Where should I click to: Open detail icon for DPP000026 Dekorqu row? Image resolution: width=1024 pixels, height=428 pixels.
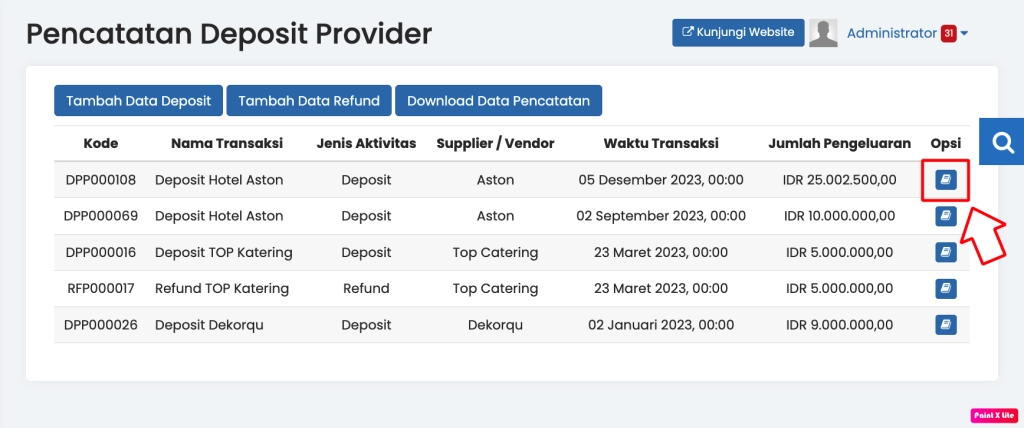pyautogui.click(x=945, y=325)
